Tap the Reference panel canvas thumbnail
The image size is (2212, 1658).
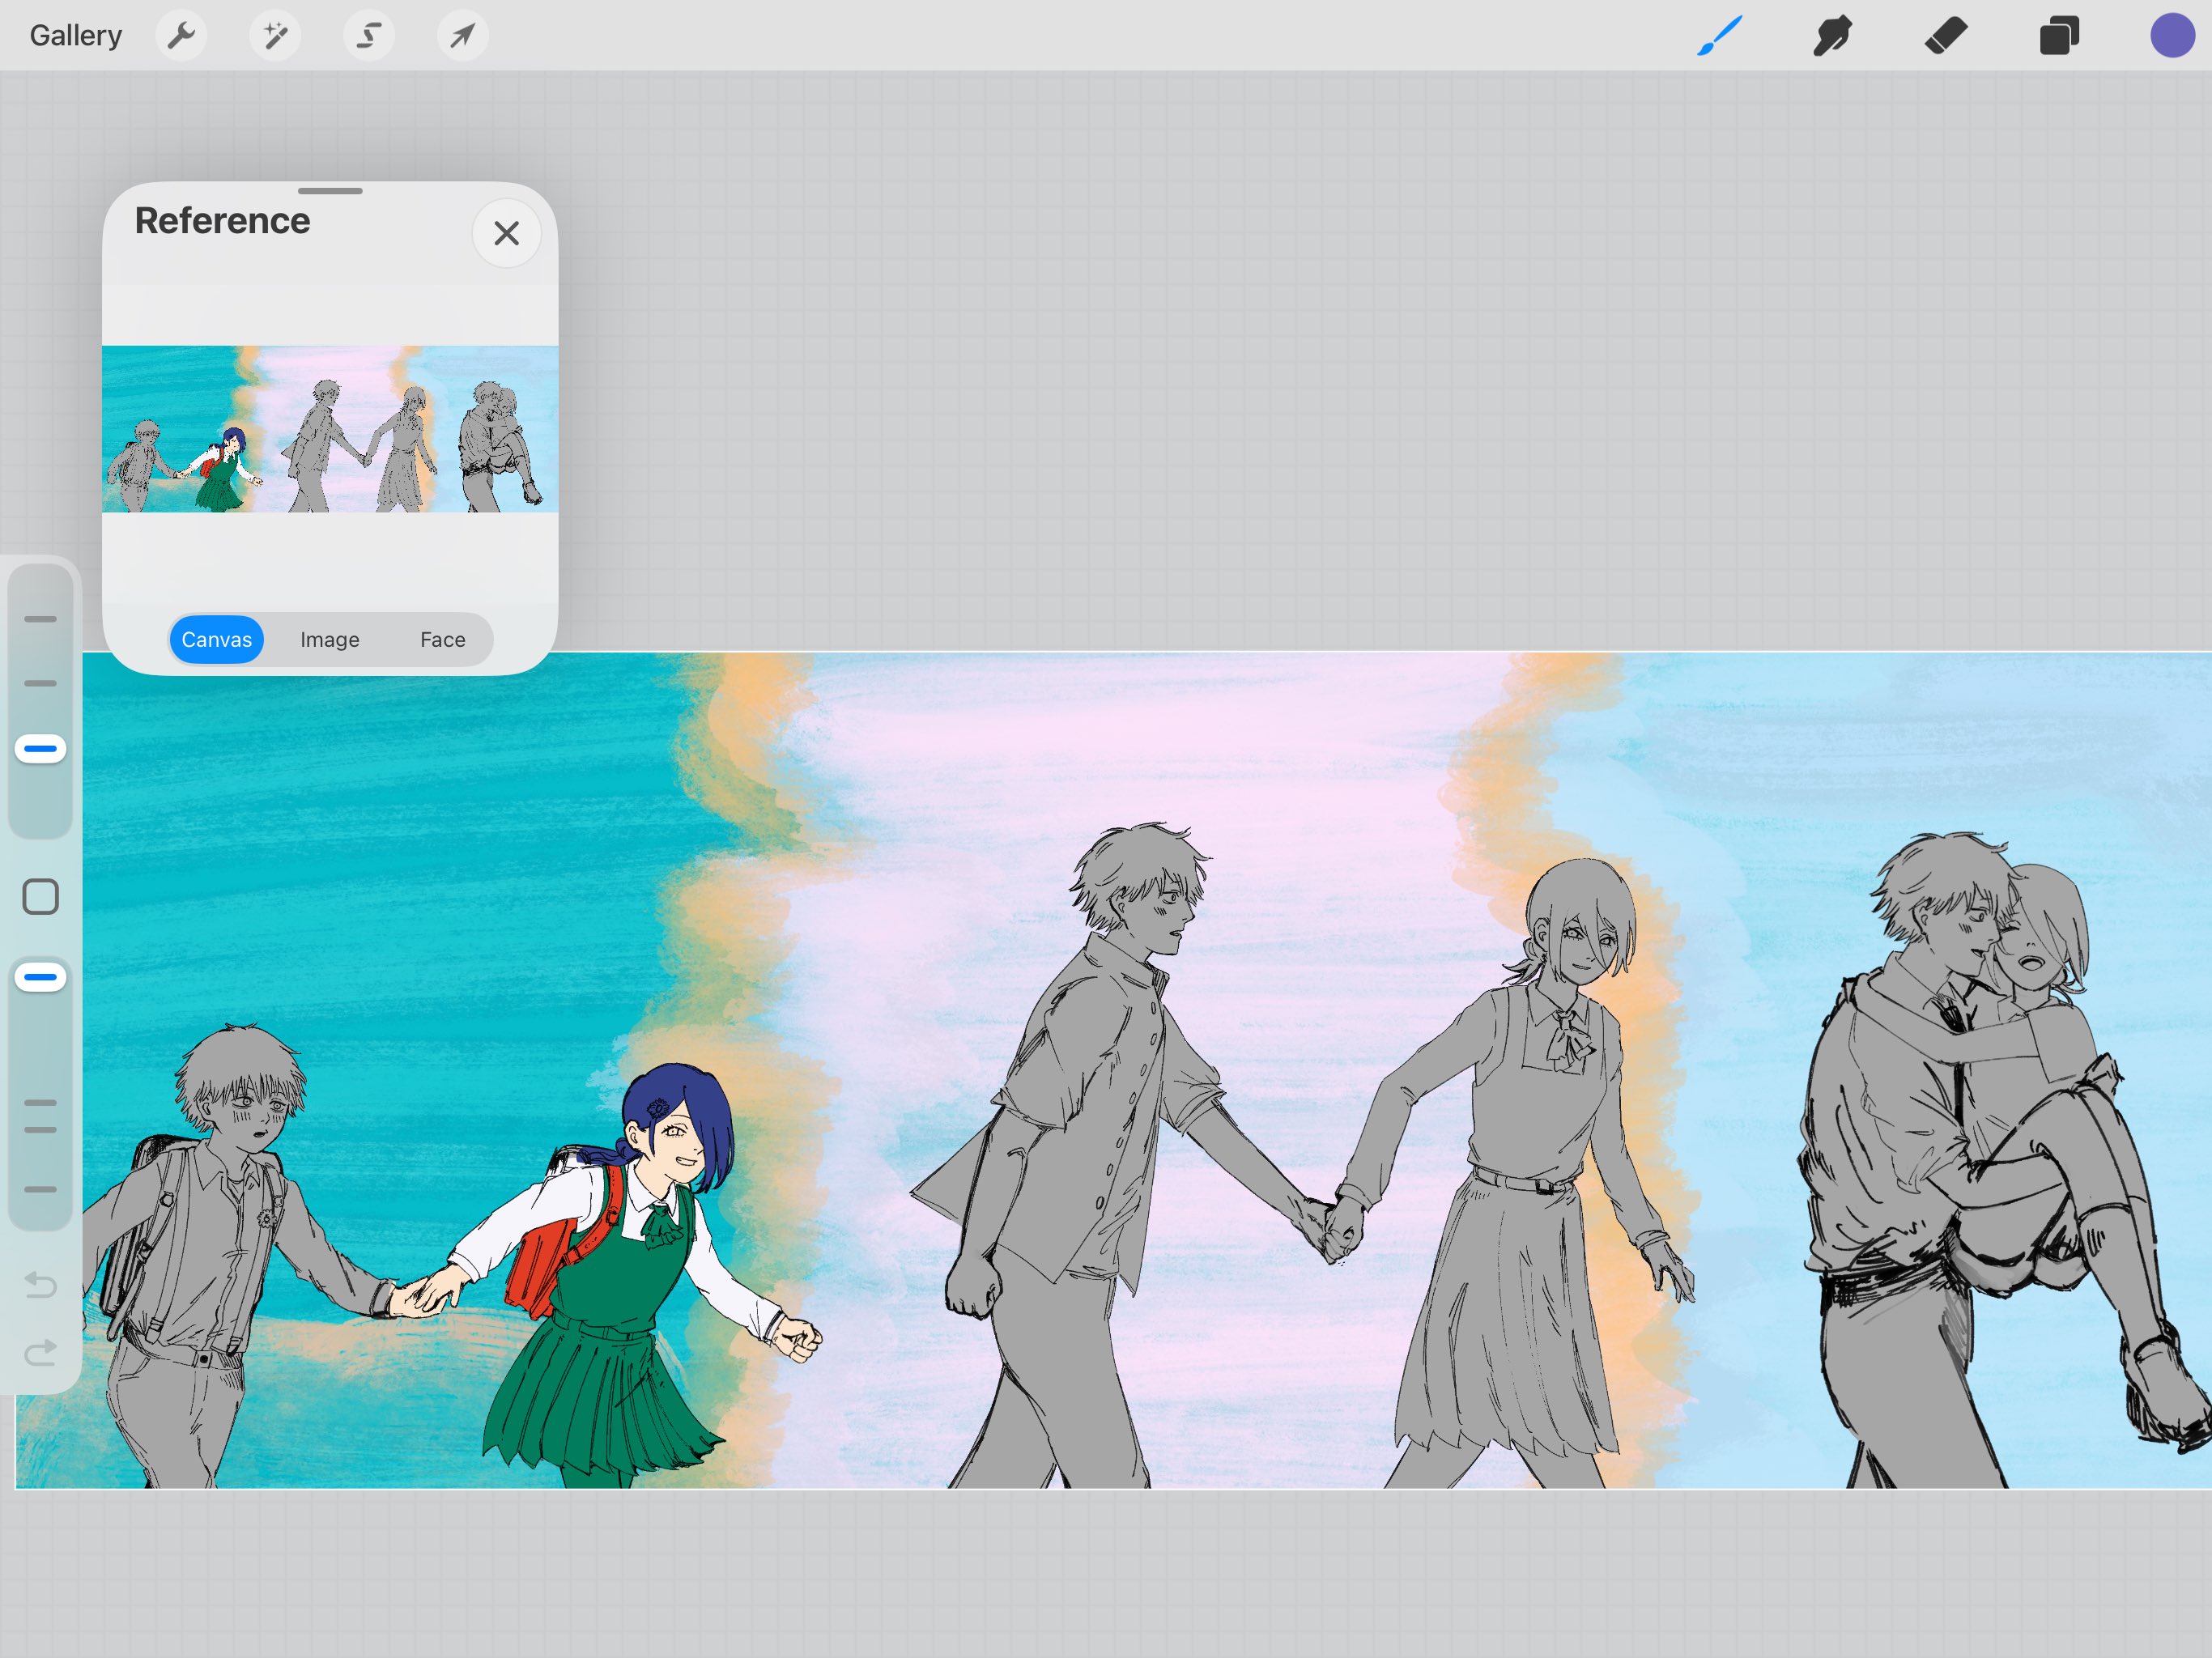330,429
